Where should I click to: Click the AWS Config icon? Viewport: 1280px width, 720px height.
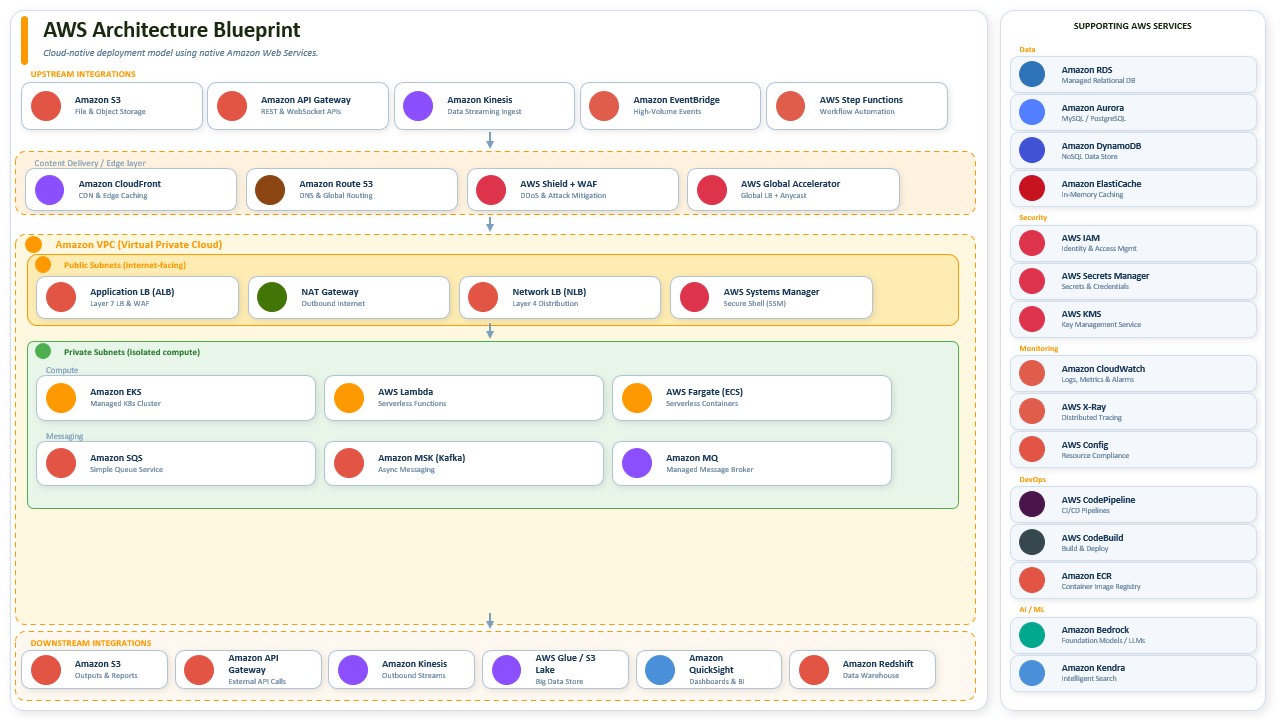[x=1032, y=449]
